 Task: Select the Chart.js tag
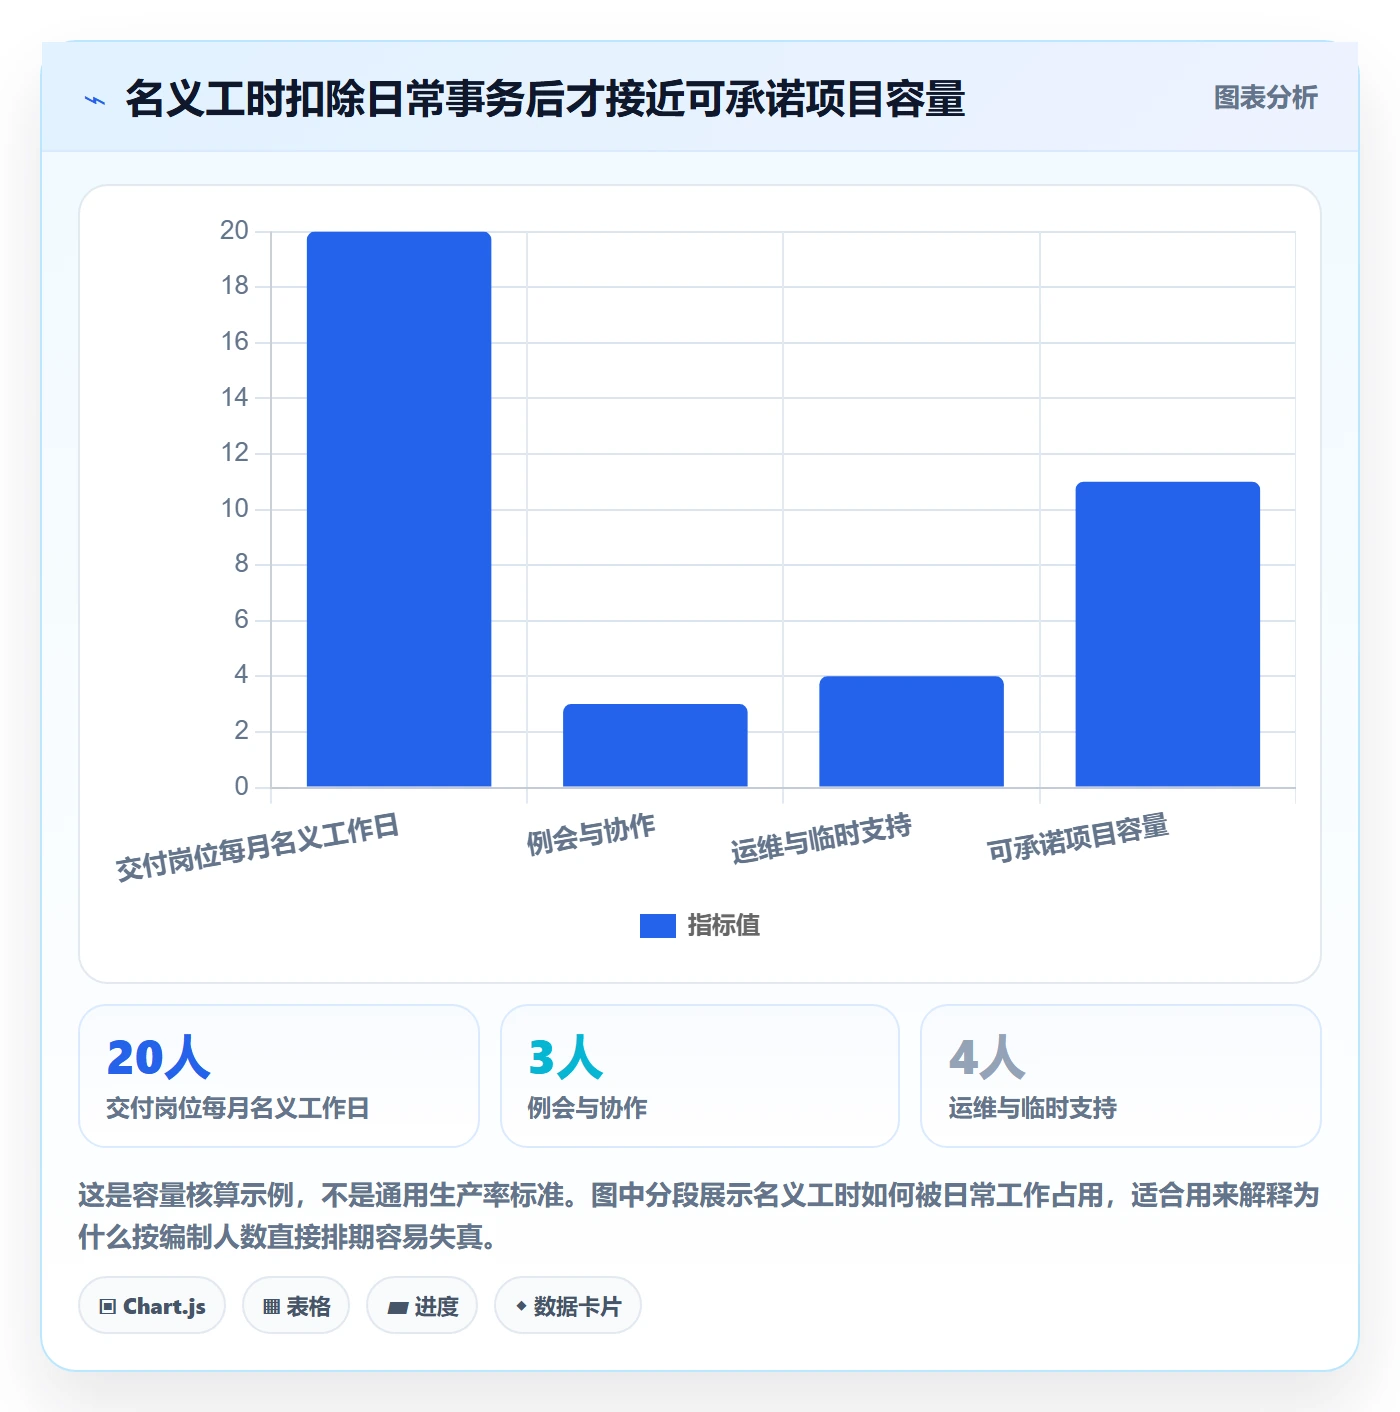point(152,1306)
